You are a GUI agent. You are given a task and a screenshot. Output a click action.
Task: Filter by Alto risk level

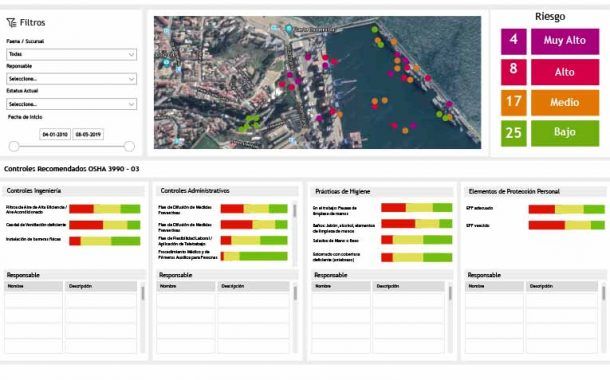point(565,72)
